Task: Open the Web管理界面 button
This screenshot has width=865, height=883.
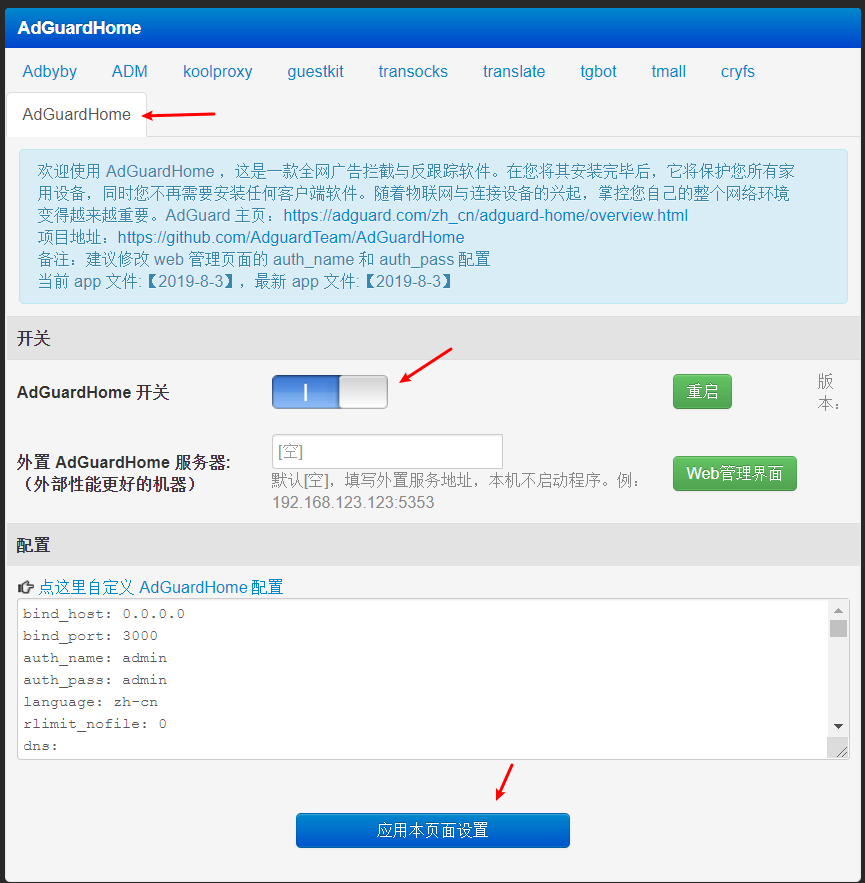Action: click(734, 473)
